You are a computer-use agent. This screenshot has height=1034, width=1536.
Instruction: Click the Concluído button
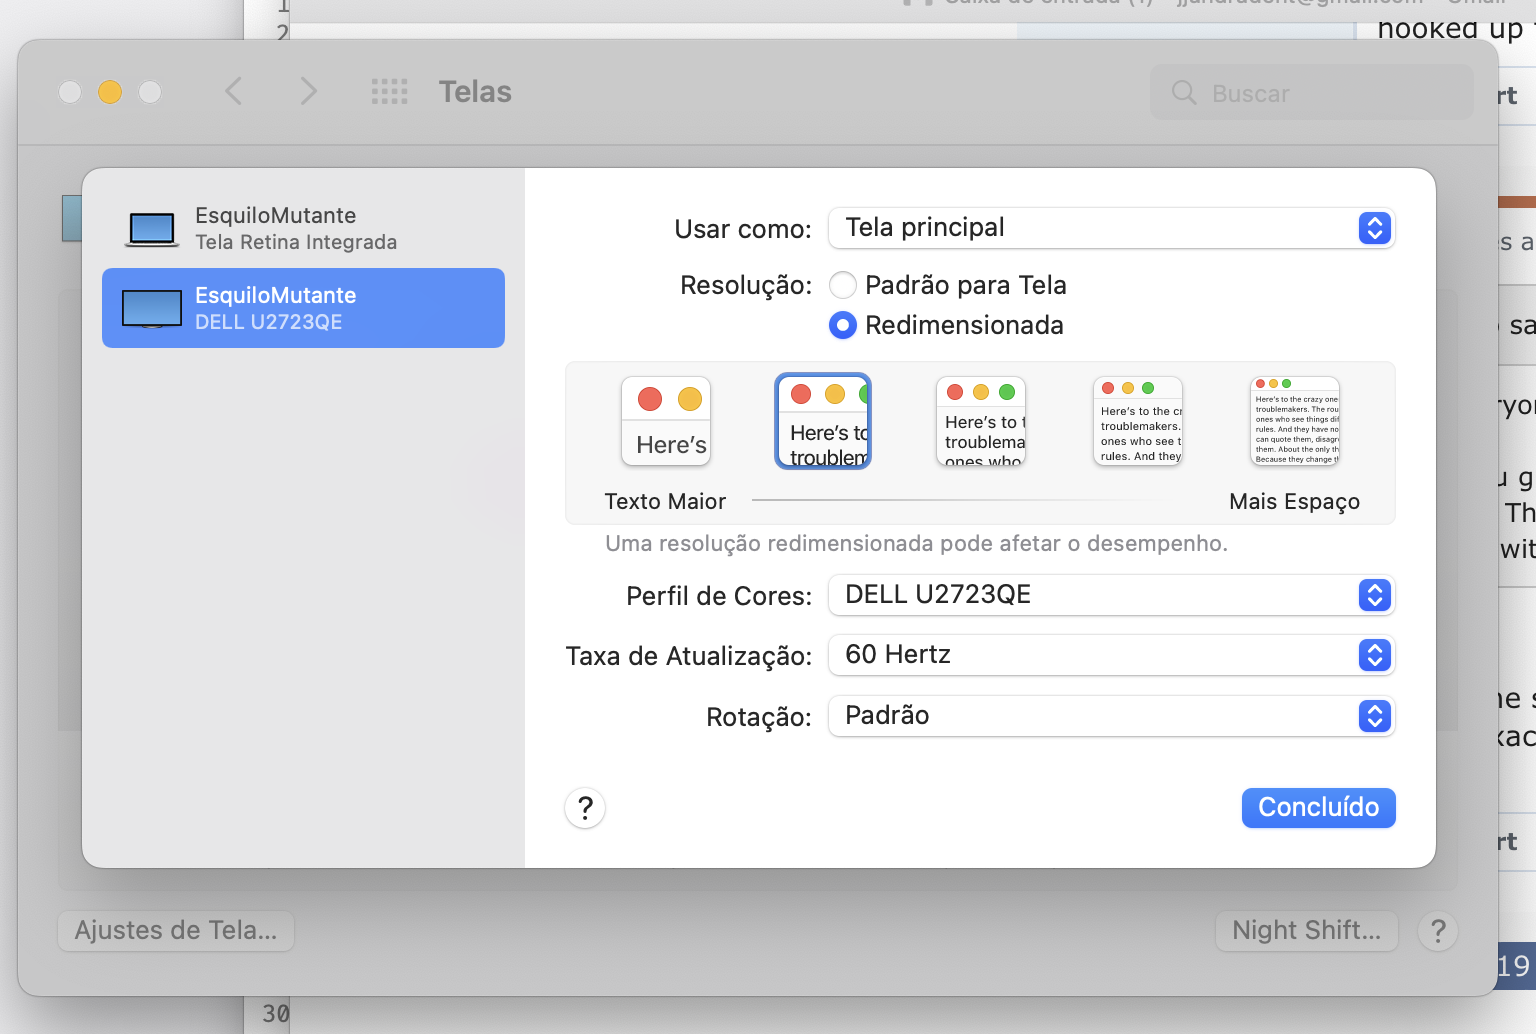(x=1318, y=808)
